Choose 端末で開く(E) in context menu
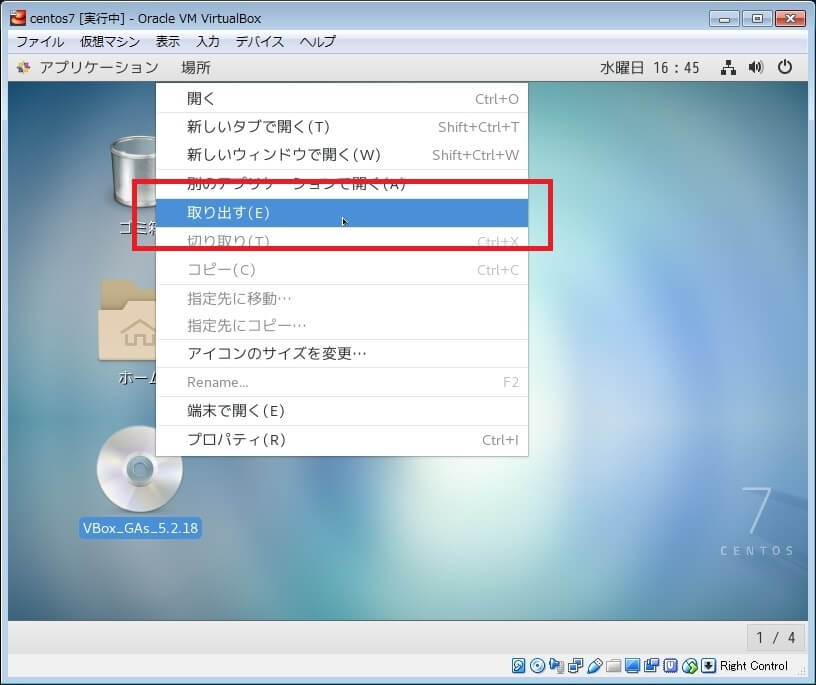The width and height of the screenshot is (816, 685). click(x=236, y=411)
